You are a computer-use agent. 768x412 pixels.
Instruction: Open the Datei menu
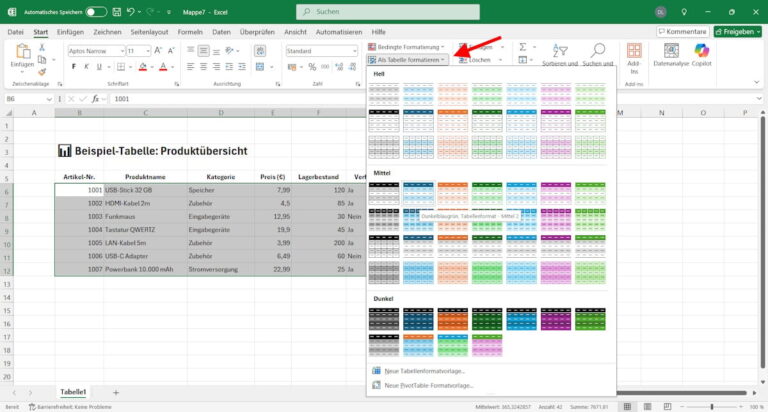[x=15, y=32]
